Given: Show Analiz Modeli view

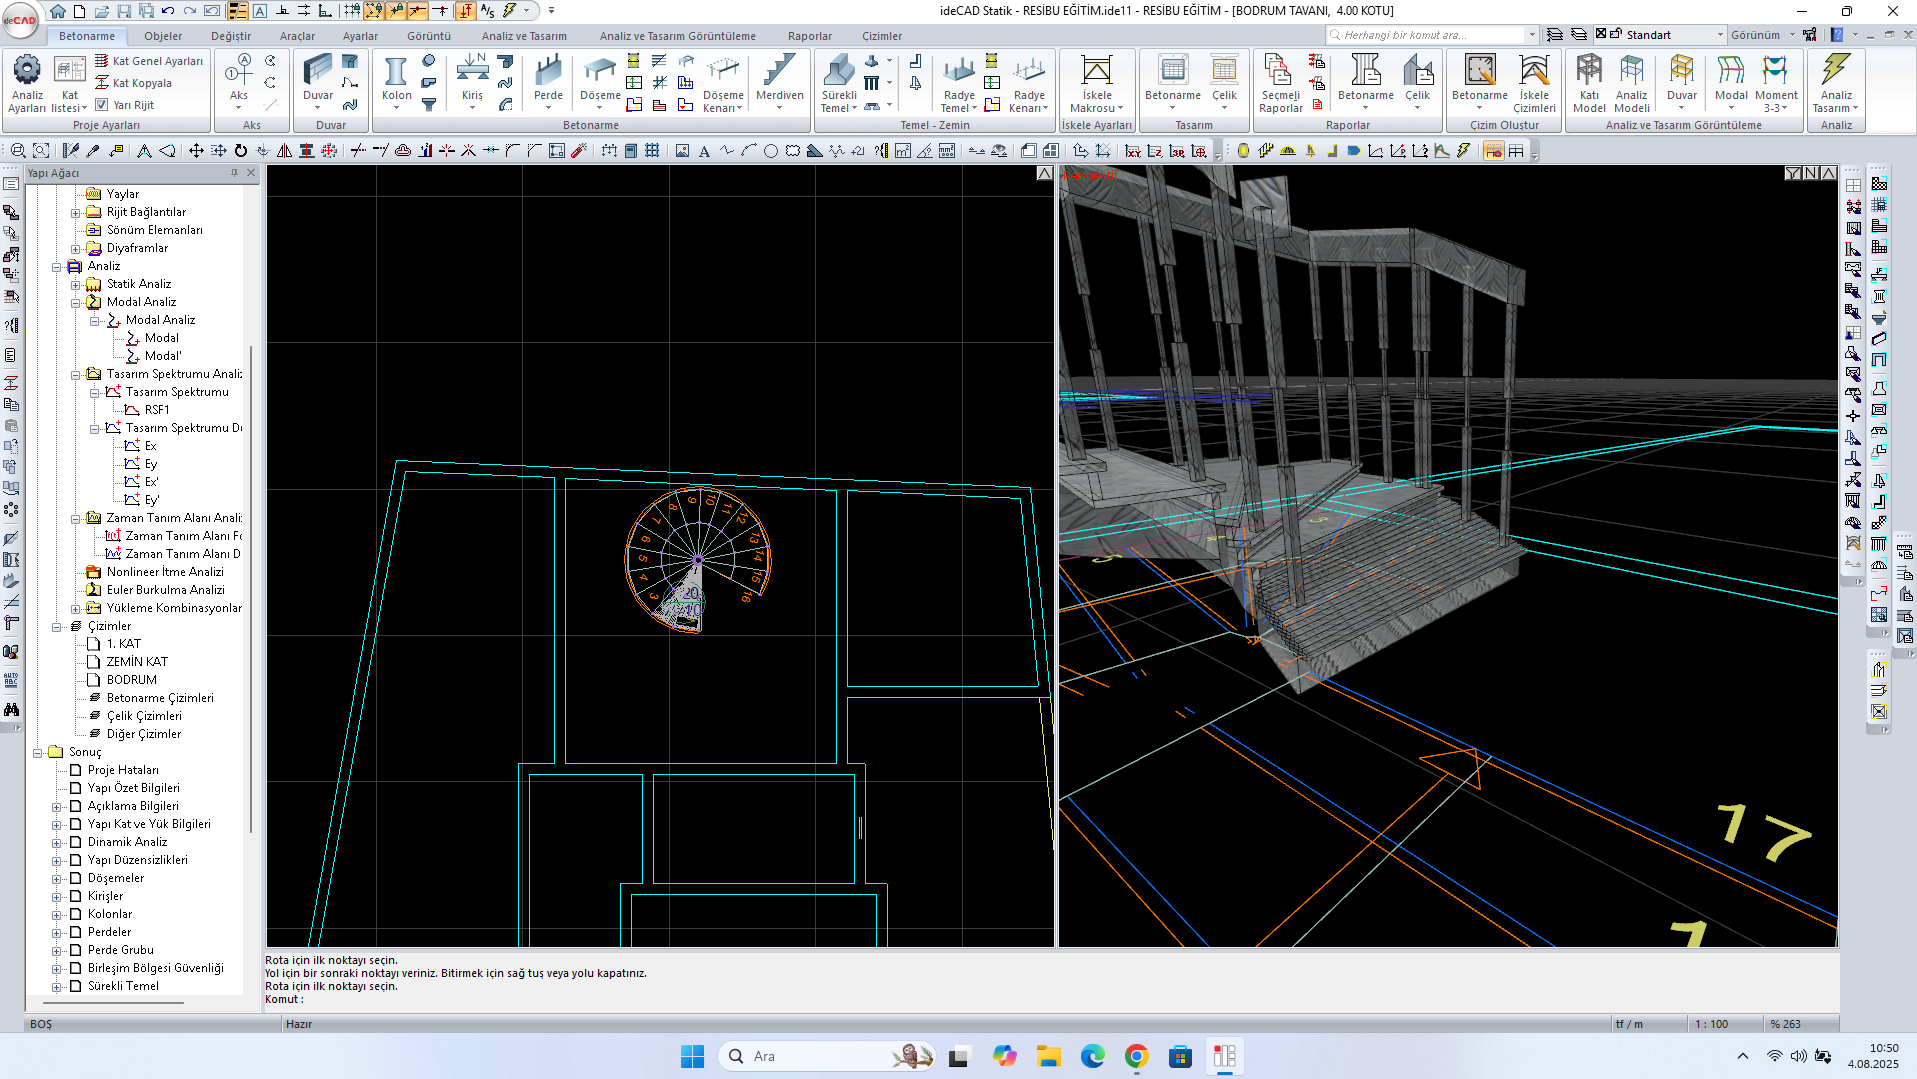Looking at the screenshot, I should 1632,84.
